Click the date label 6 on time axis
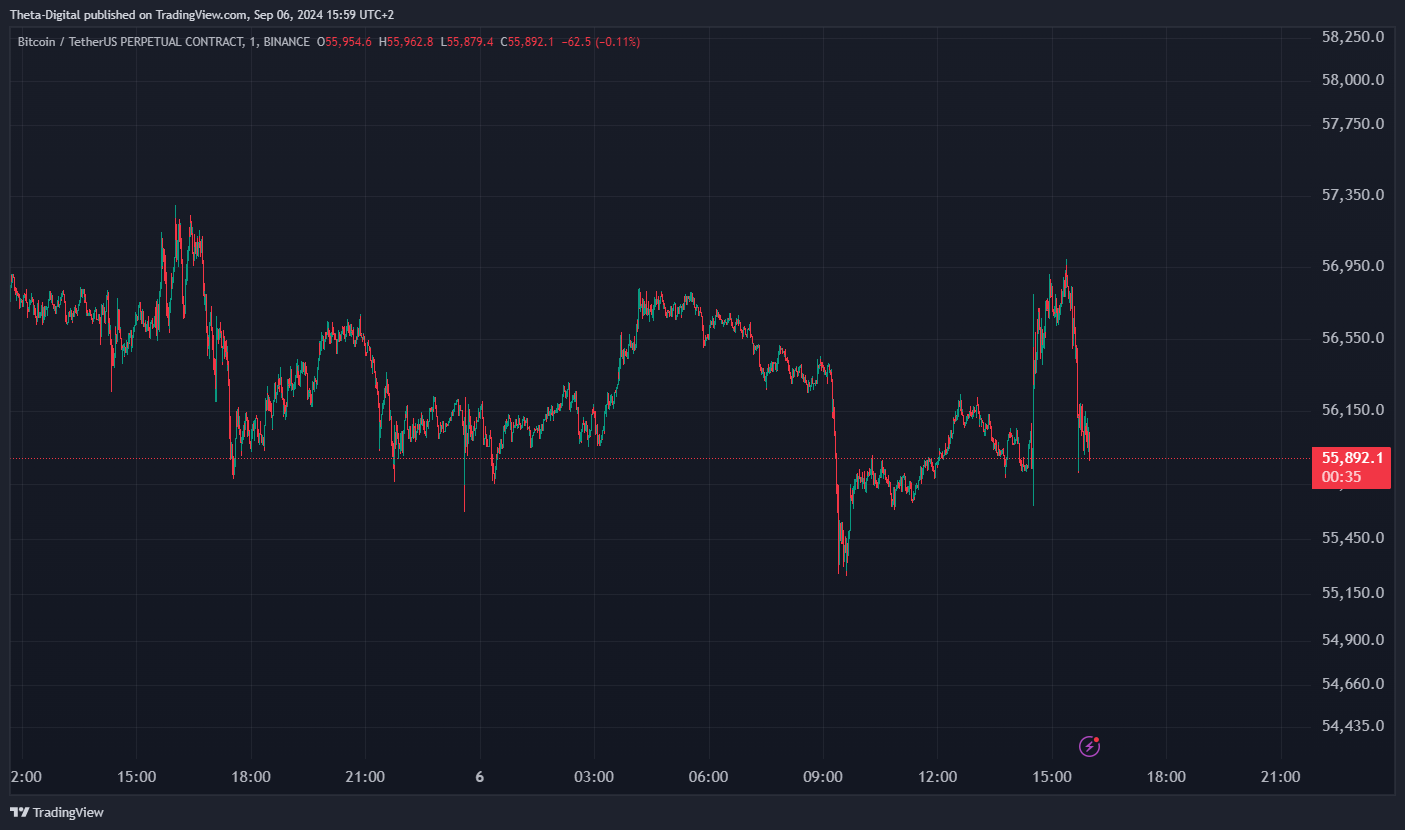This screenshot has width=1405, height=830. (480, 777)
